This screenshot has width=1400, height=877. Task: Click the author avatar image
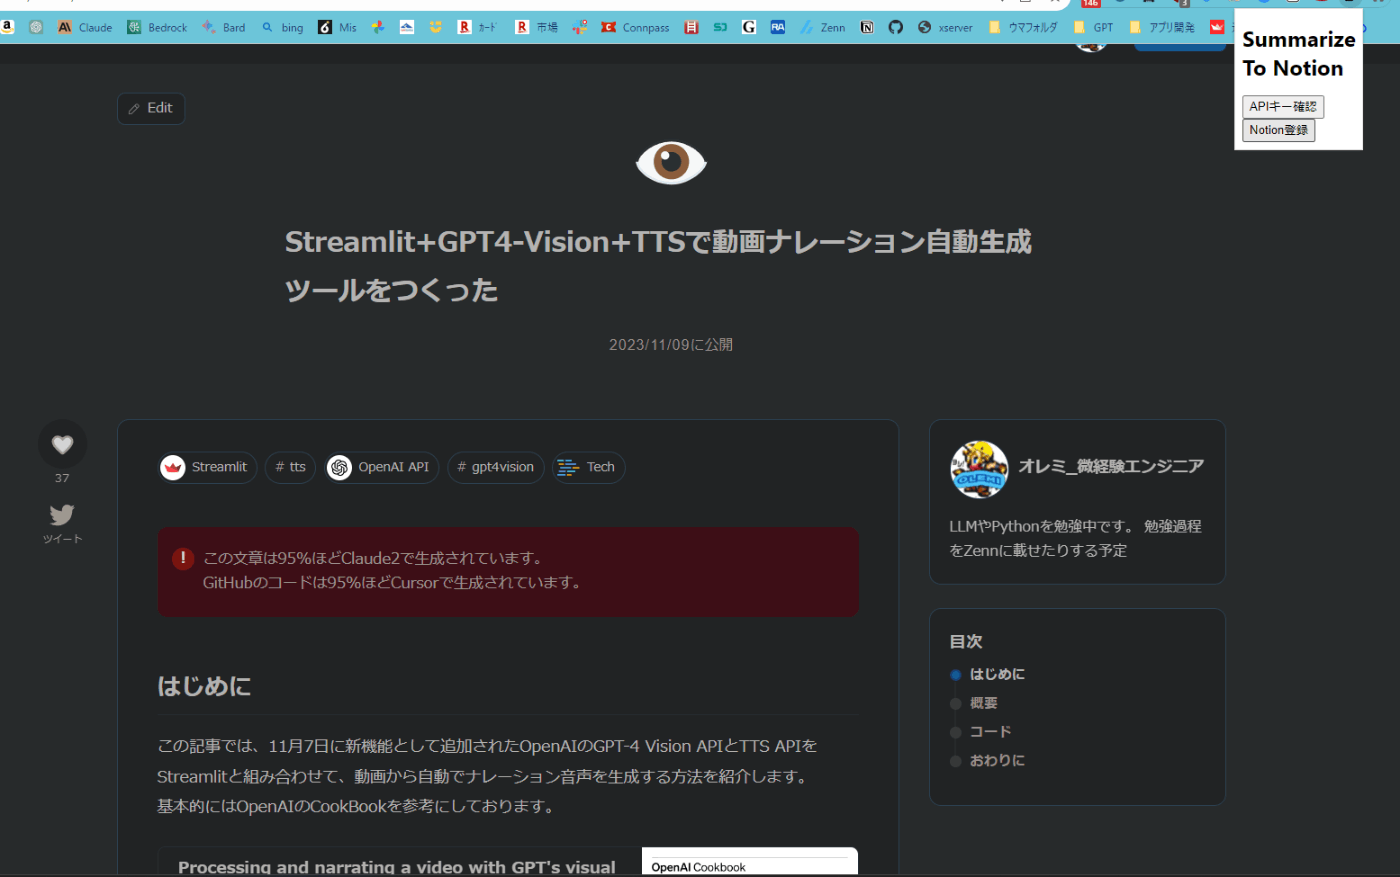[x=979, y=469]
